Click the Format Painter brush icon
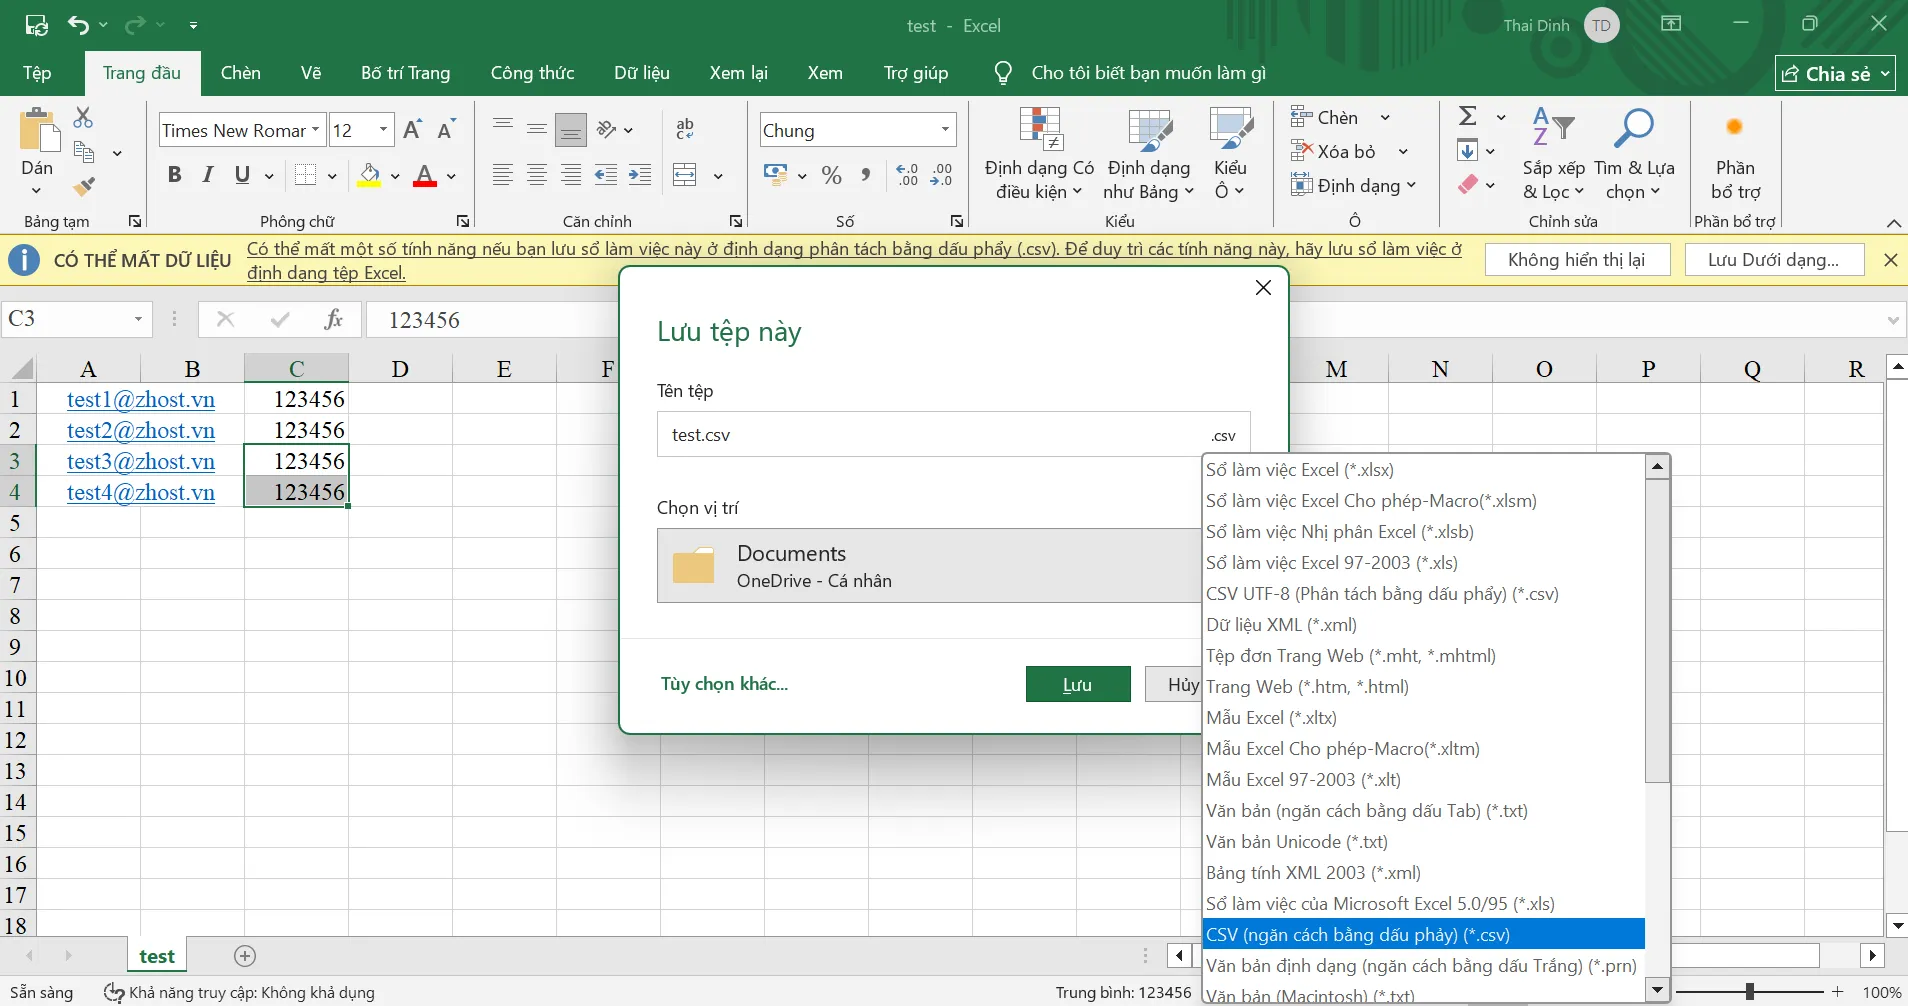The image size is (1908, 1006). [x=84, y=187]
